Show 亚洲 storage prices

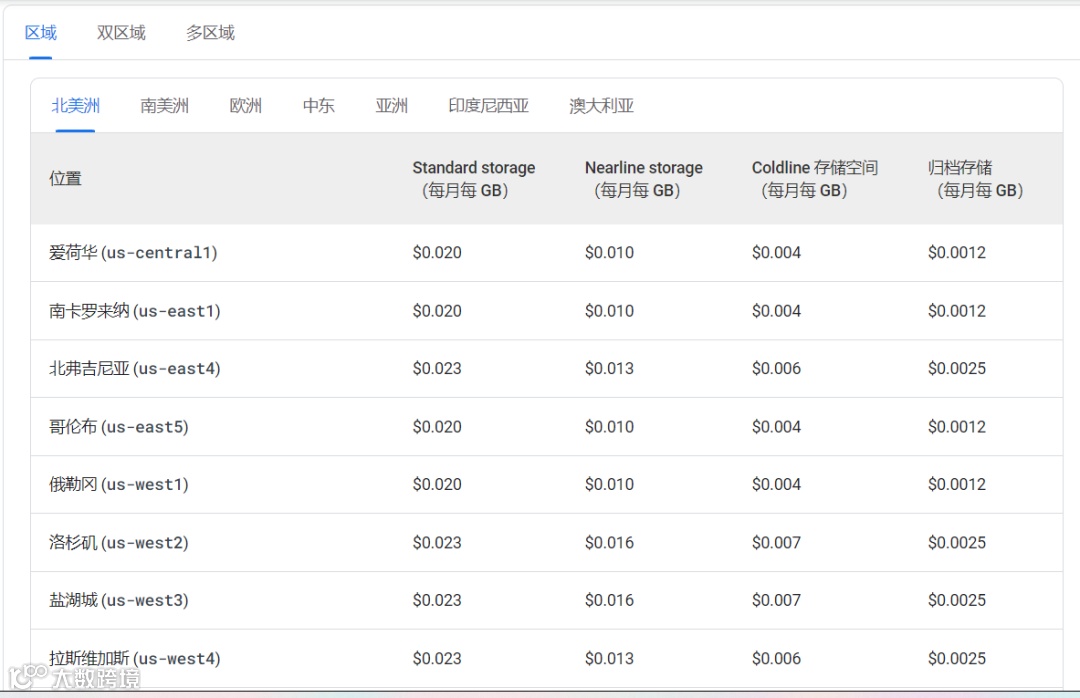[392, 106]
